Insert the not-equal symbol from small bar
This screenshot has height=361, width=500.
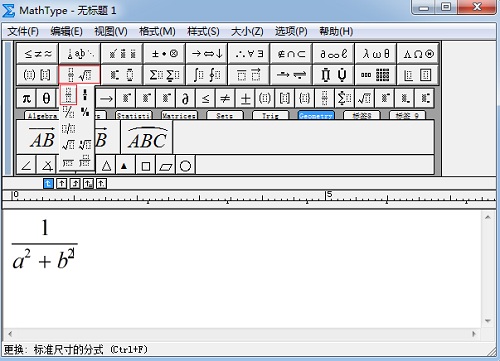(x=225, y=98)
